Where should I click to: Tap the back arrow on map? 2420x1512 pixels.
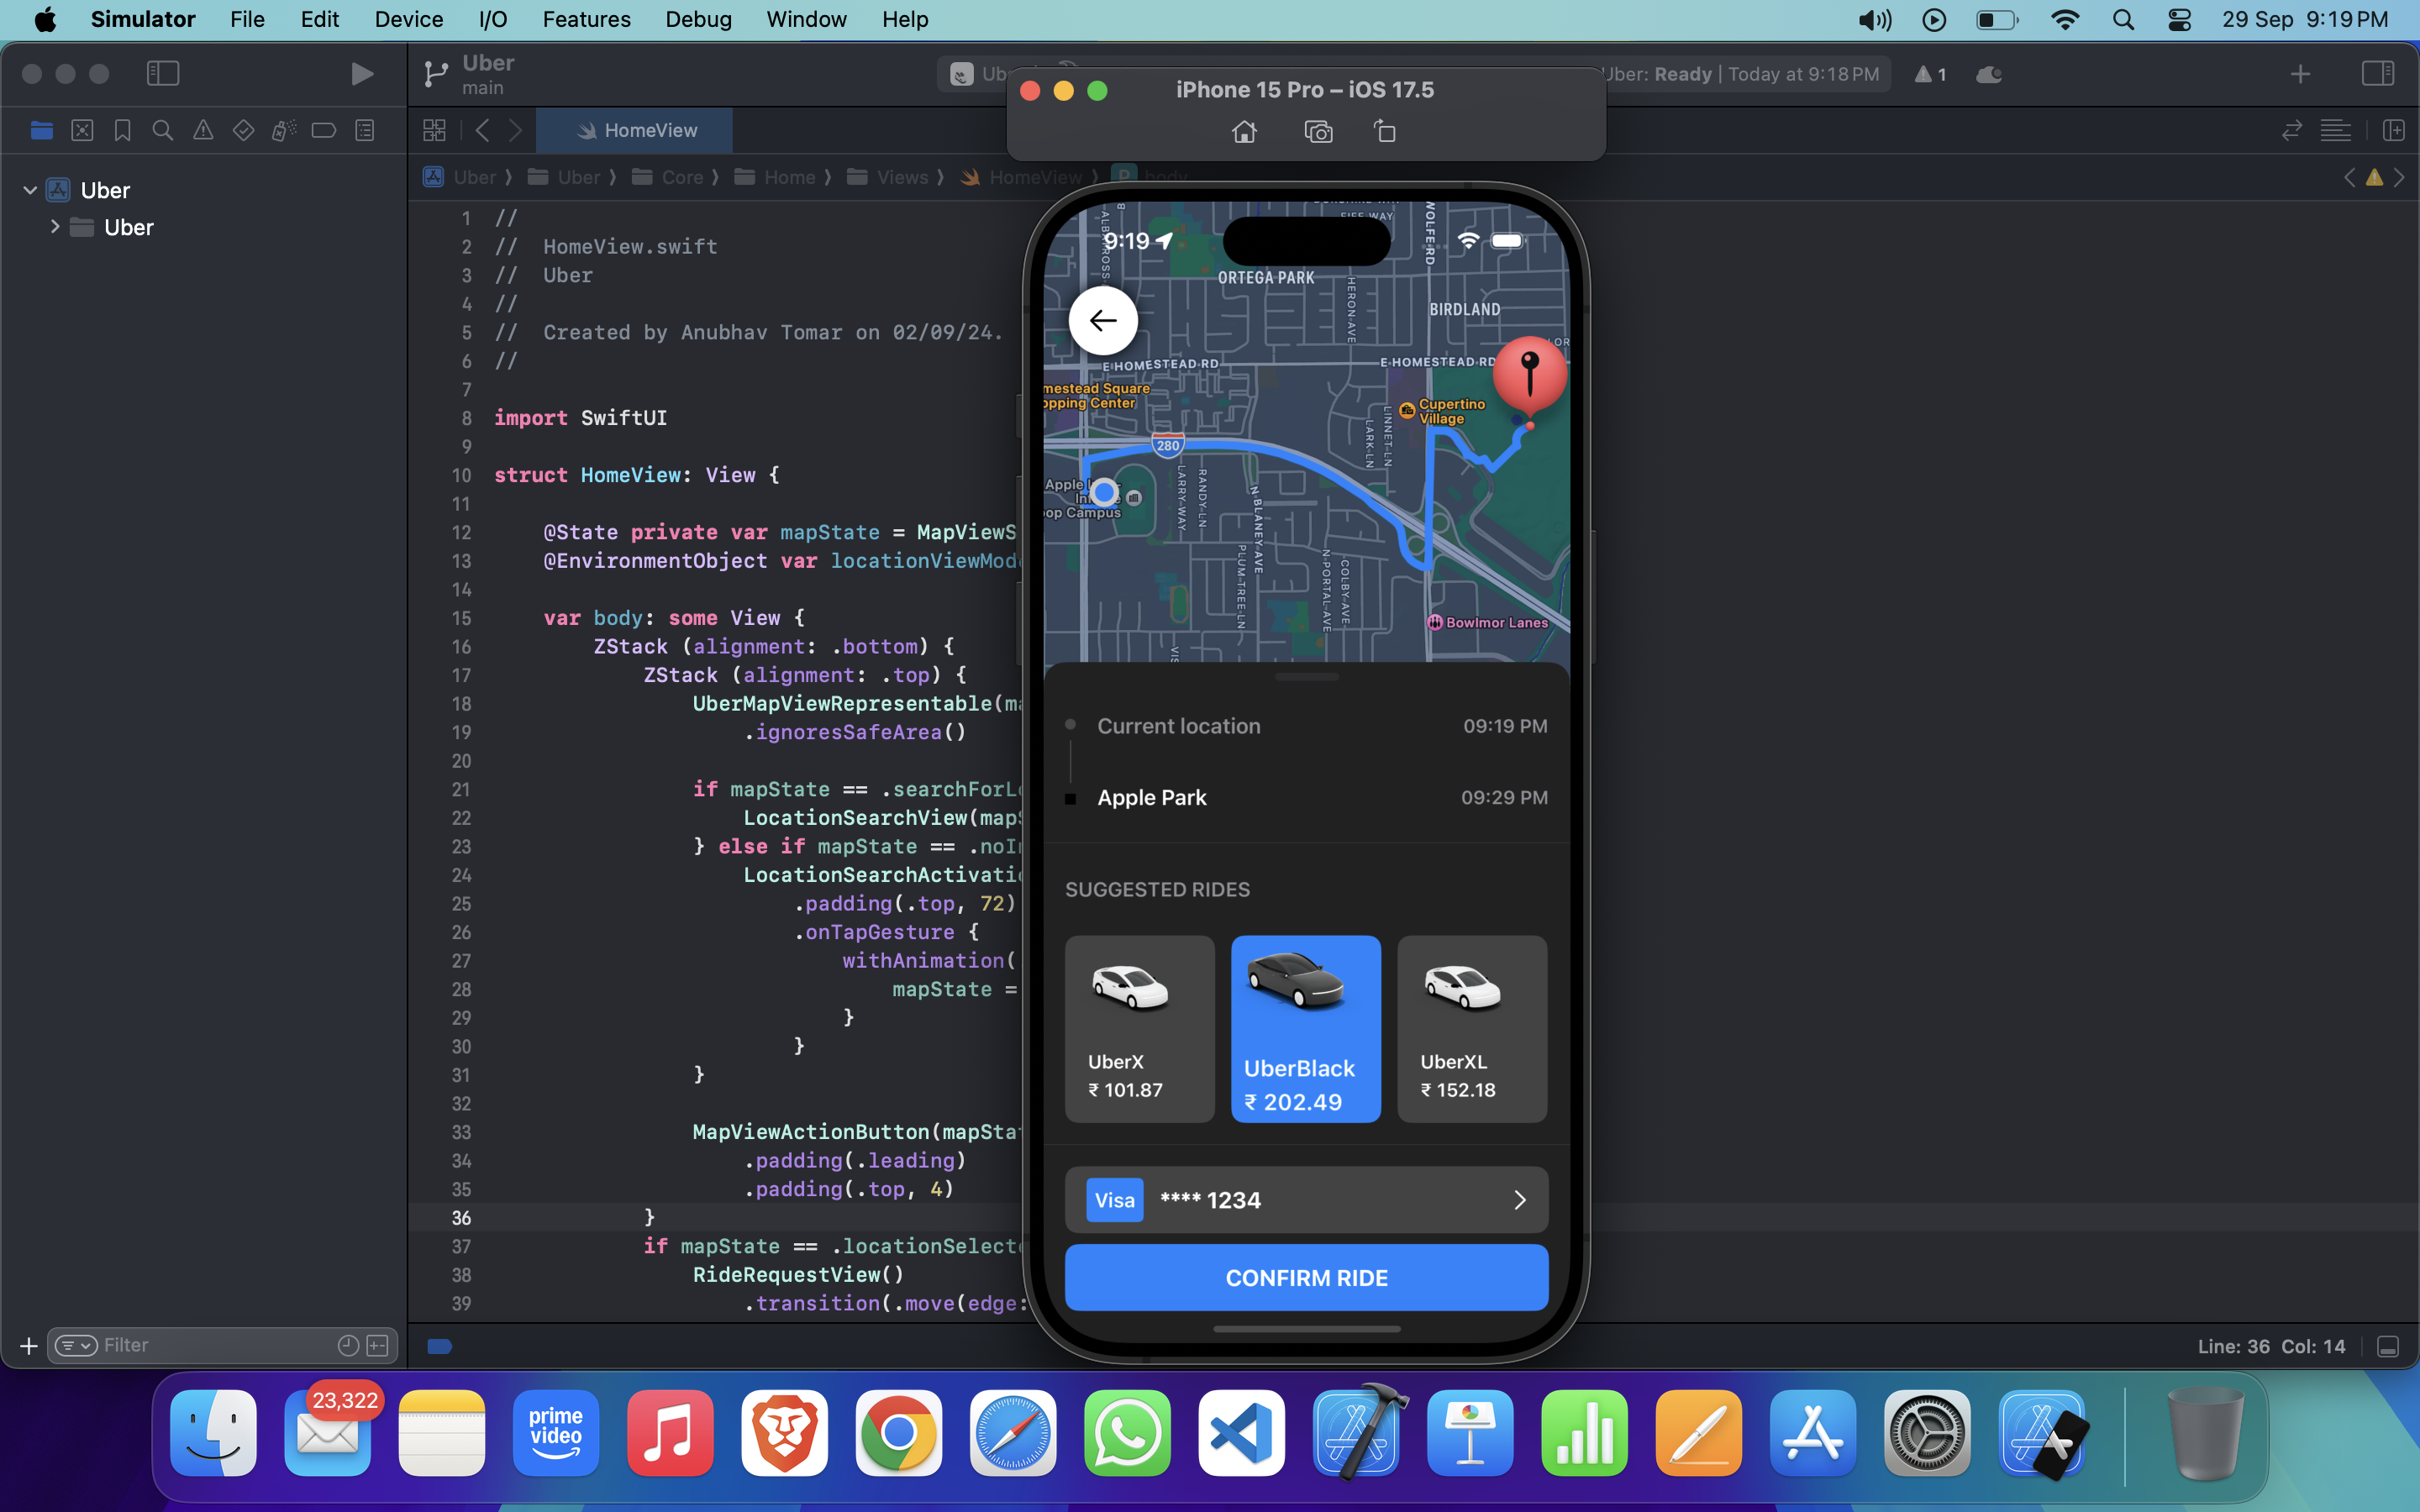point(1103,320)
